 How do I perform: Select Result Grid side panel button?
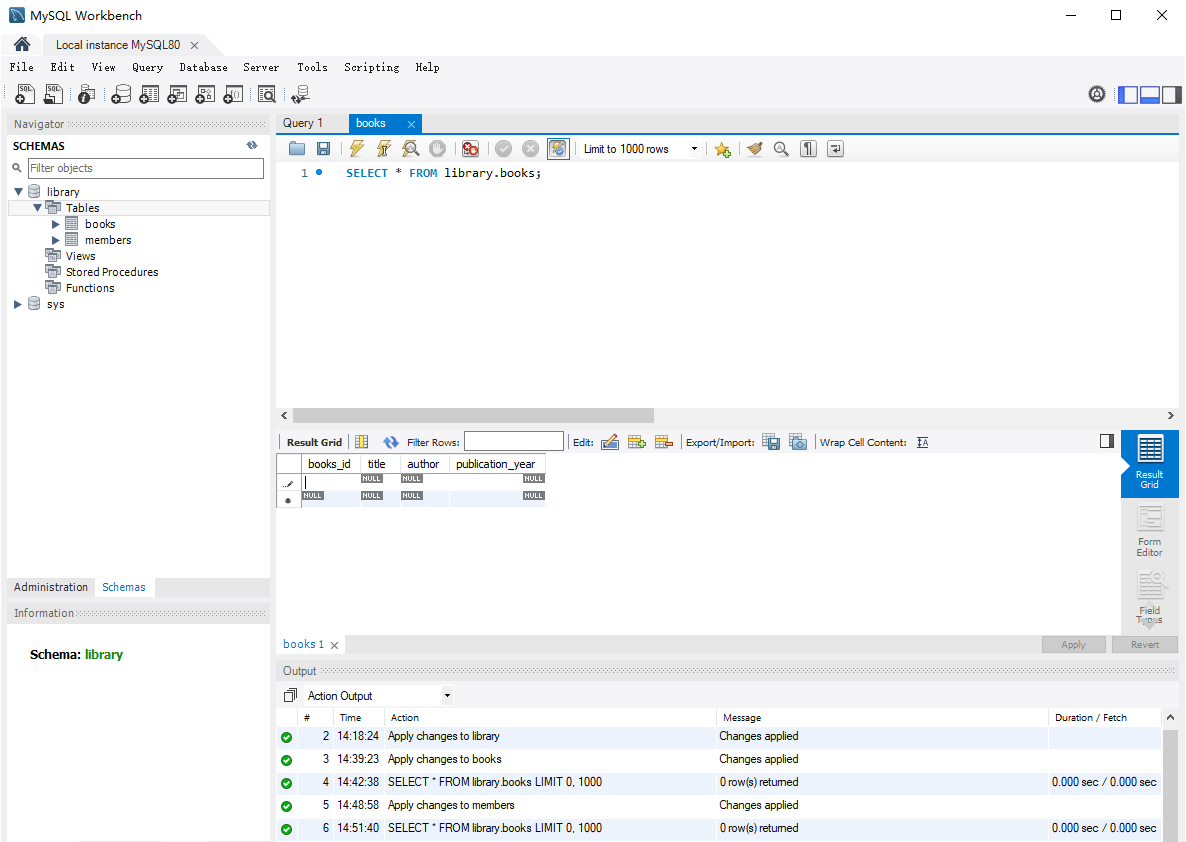click(1150, 464)
